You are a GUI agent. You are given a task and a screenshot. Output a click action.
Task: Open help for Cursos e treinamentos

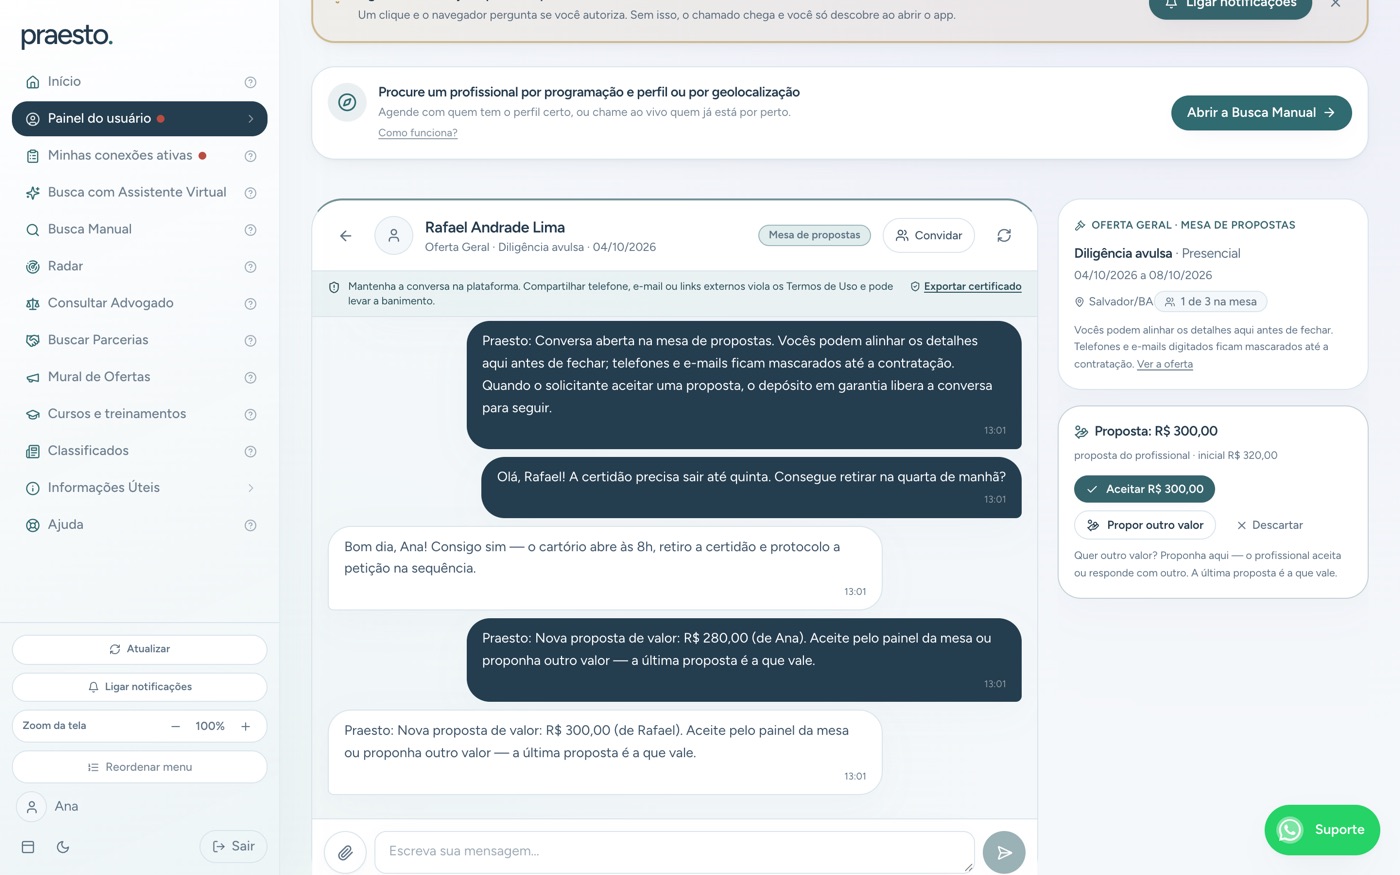pyautogui.click(x=251, y=415)
